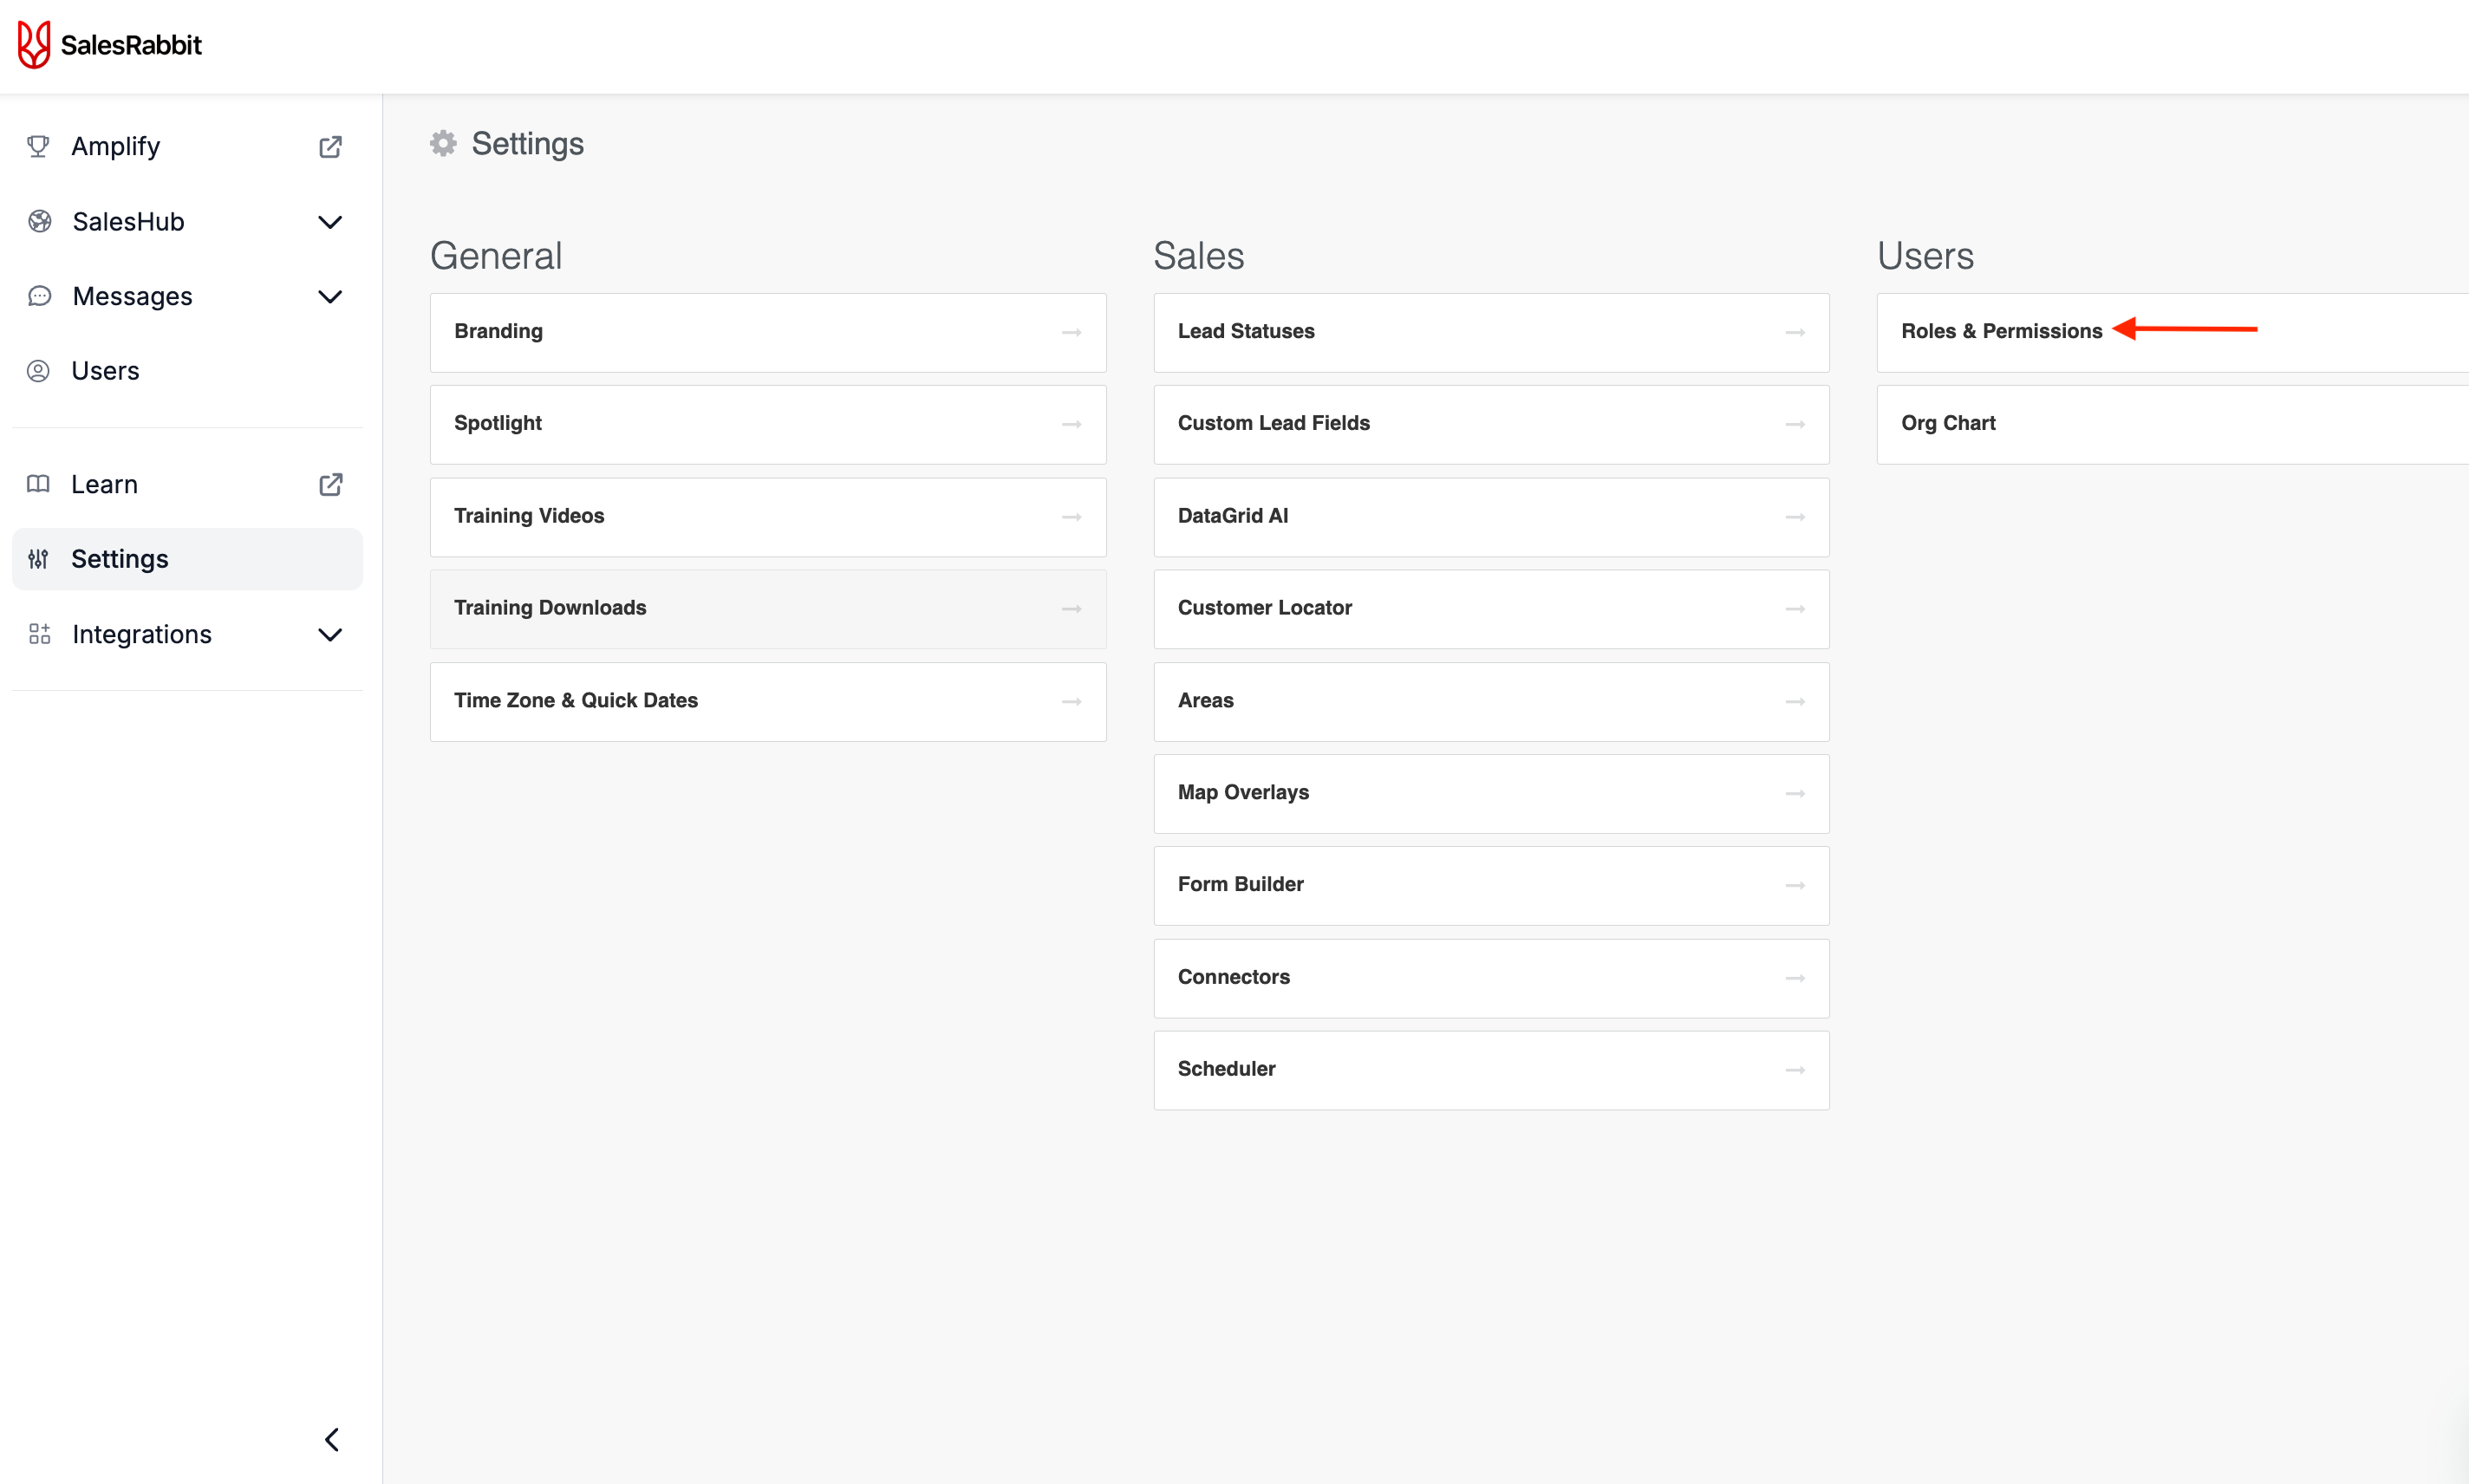Click the arrow on the Branding row

point(1071,332)
